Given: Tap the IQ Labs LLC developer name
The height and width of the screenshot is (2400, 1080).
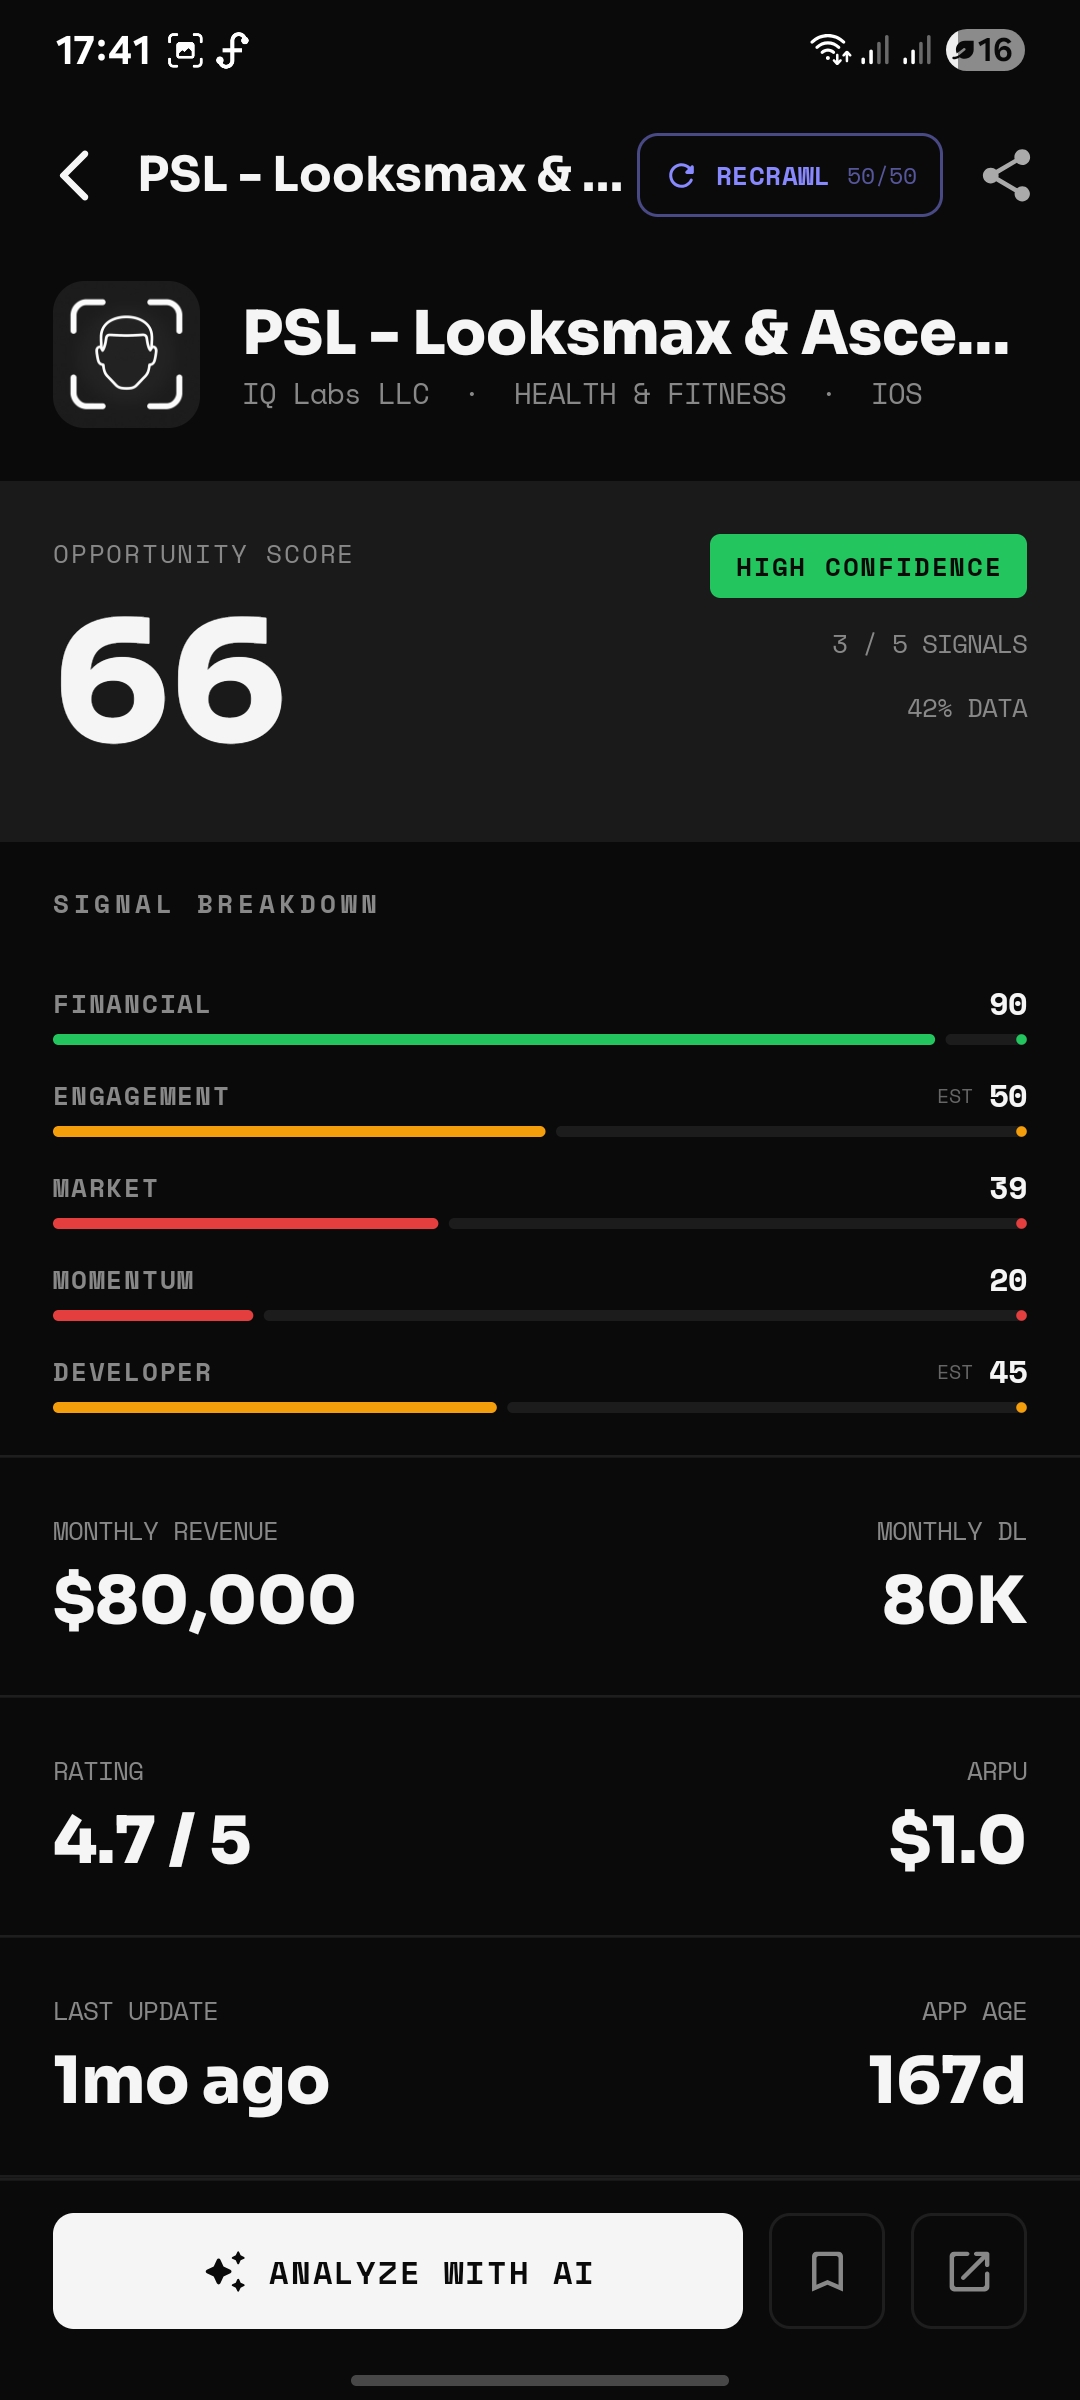Looking at the screenshot, I should point(336,394).
